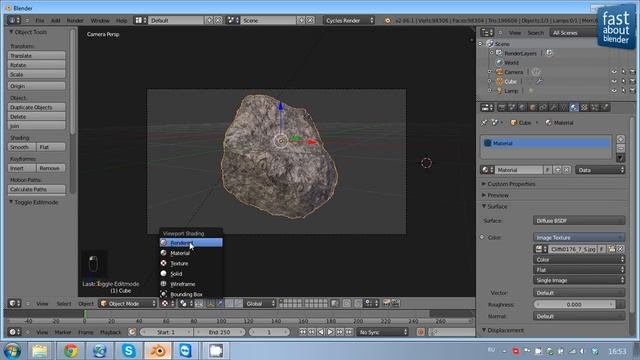Toggle Lamp visibility eye in outliner
The width and height of the screenshot is (640, 360).
click(614, 91)
